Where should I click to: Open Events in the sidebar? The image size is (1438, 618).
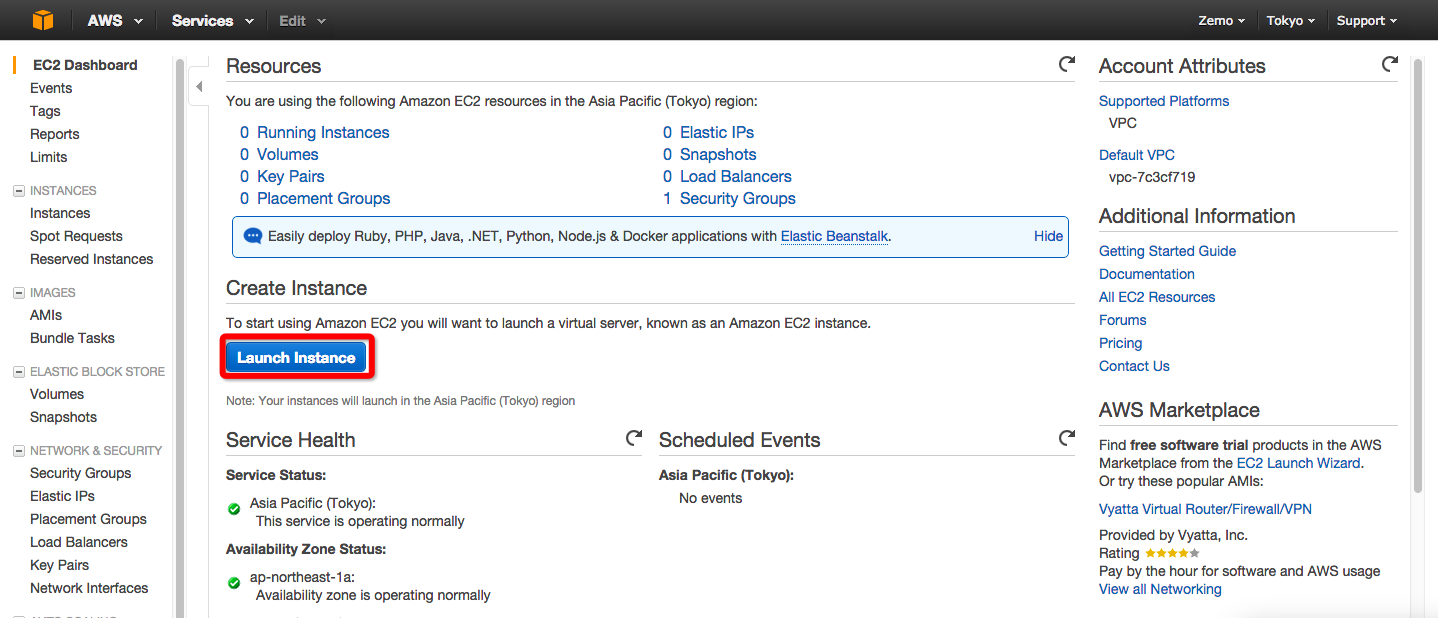51,88
